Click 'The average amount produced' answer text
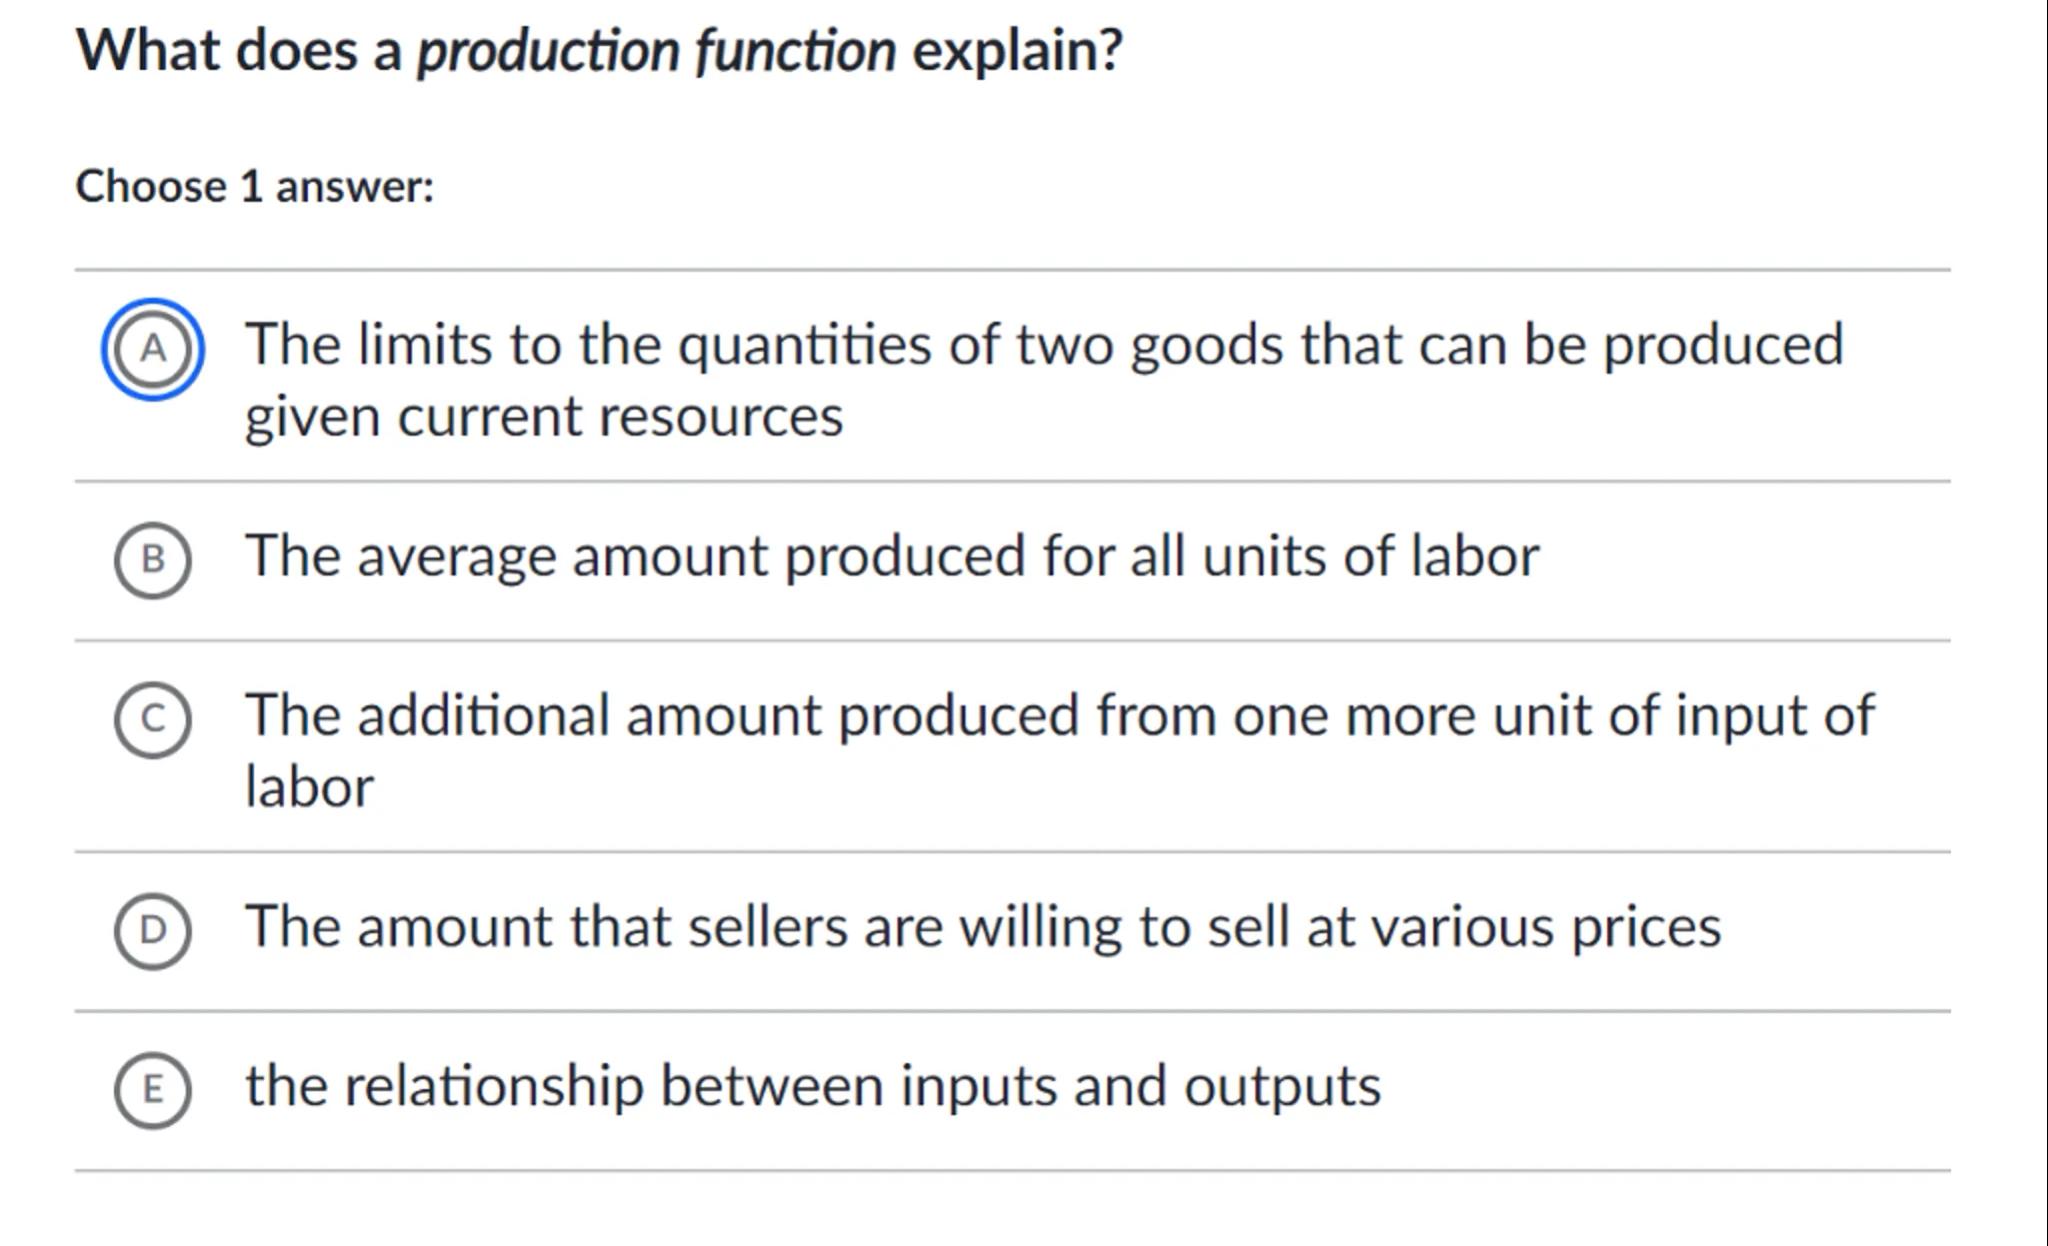The width and height of the screenshot is (2048, 1246). tap(891, 556)
